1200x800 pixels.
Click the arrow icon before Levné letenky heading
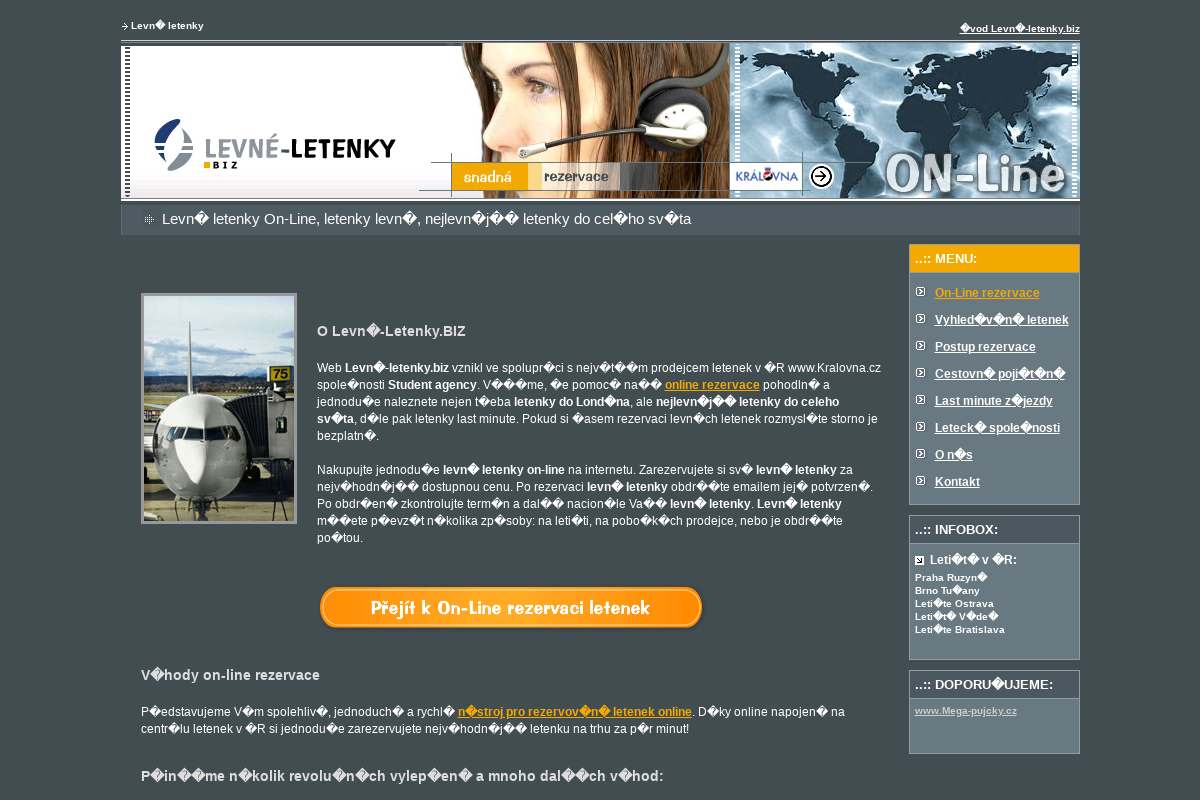125,27
